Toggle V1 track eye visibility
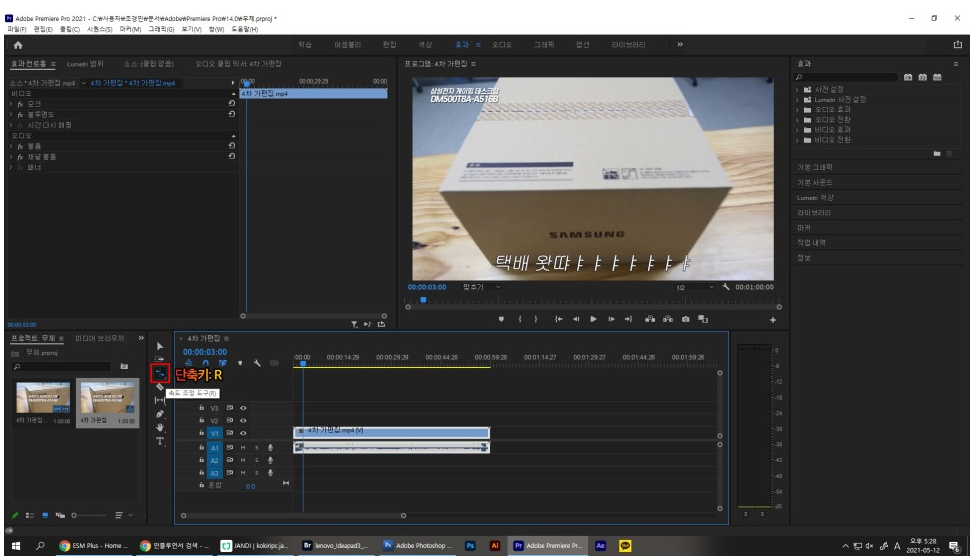Viewport: 974px width, 558px height. click(x=244, y=433)
